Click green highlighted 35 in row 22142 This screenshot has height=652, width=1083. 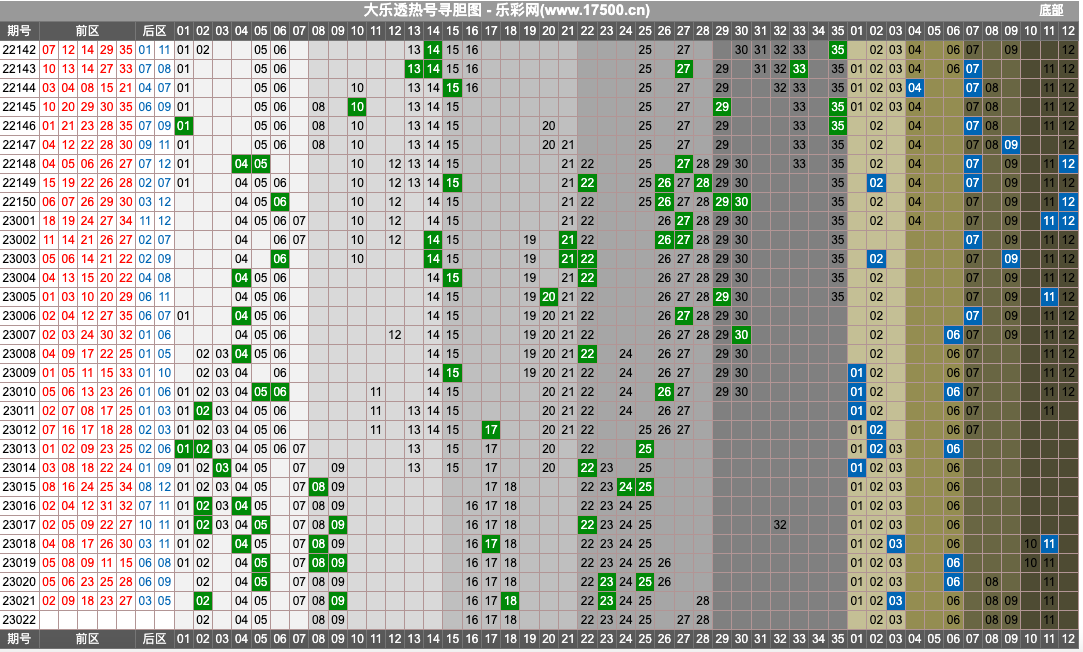838,50
